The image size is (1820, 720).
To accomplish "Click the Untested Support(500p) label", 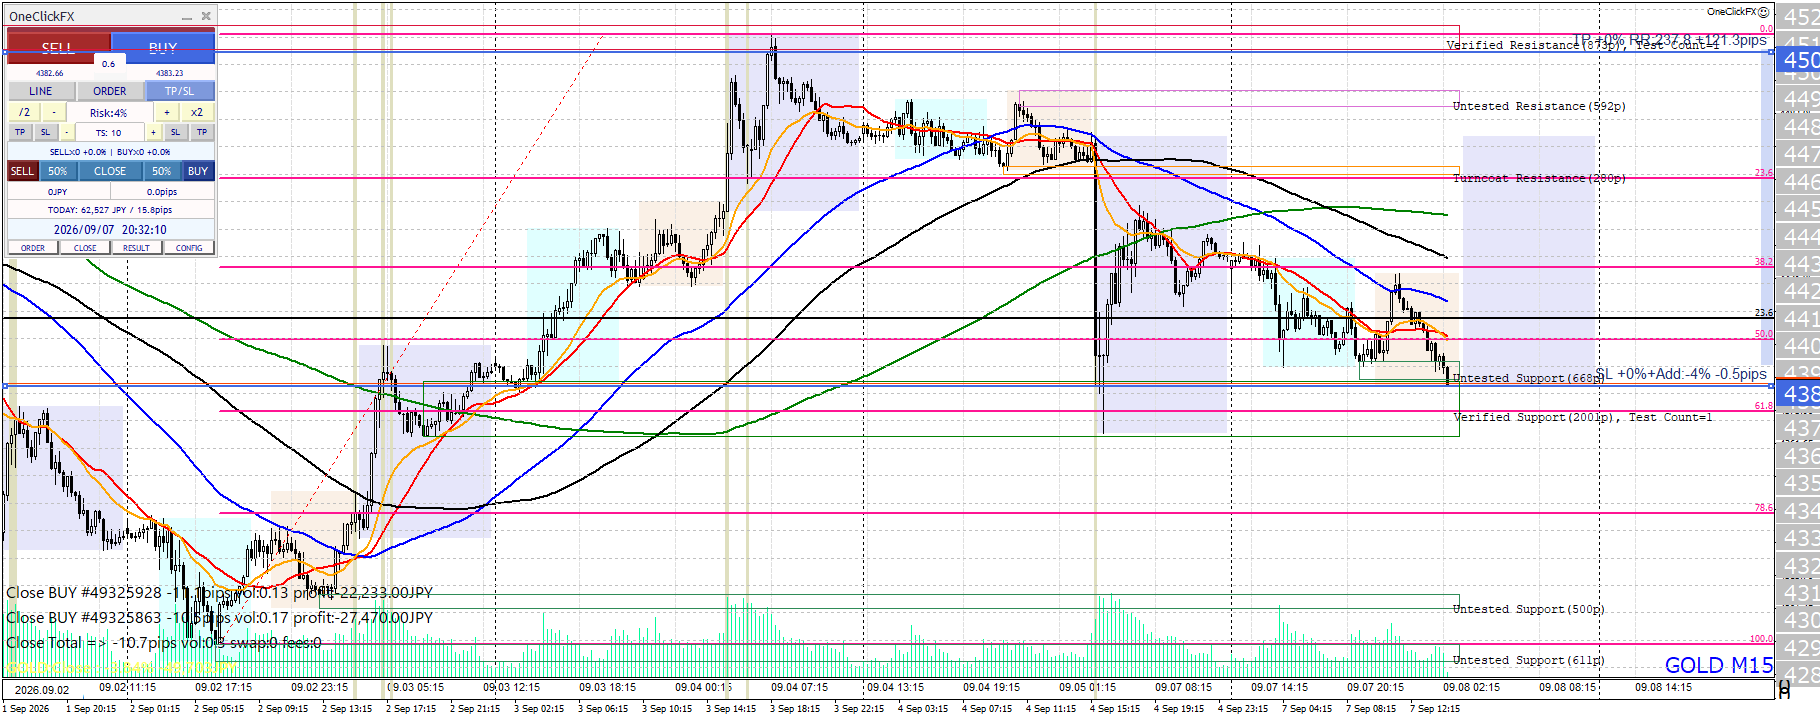I will click(1528, 609).
